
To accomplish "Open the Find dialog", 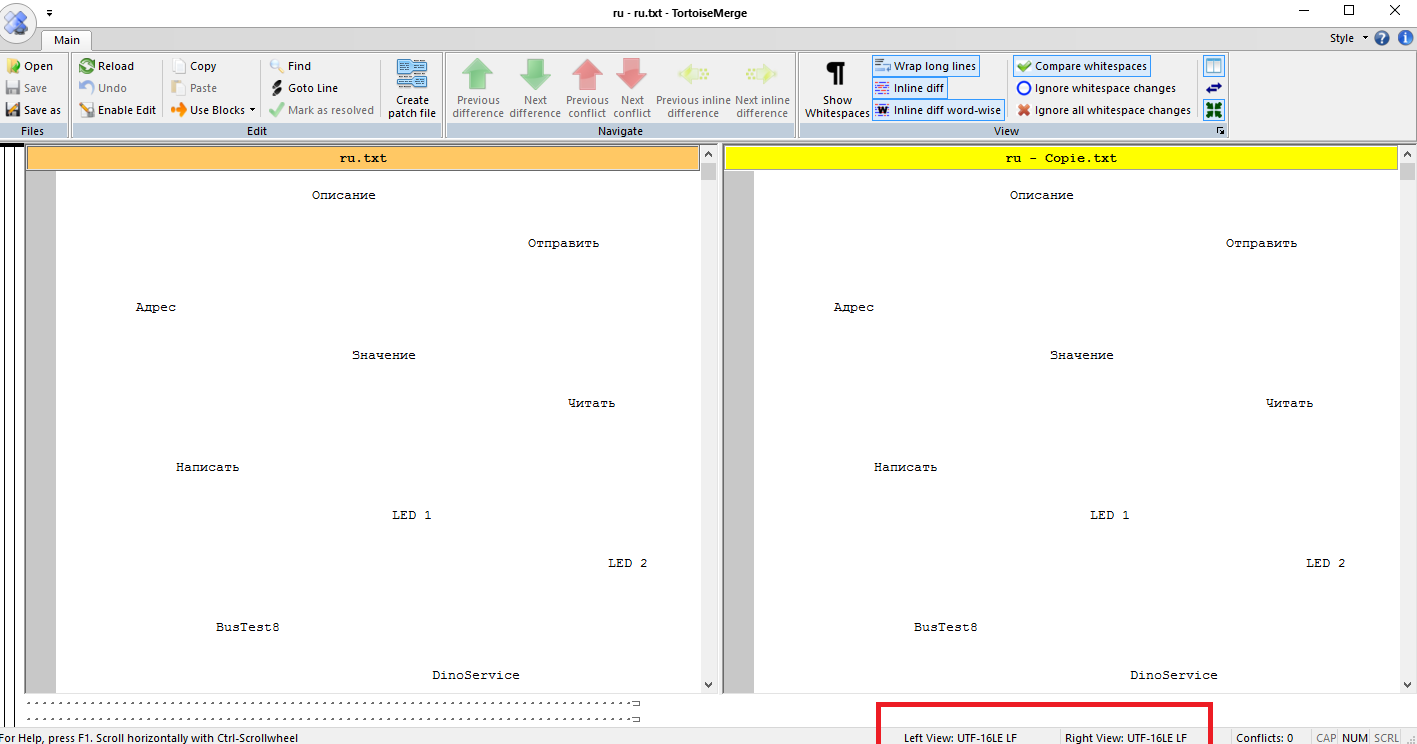I will [x=290, y=66].
